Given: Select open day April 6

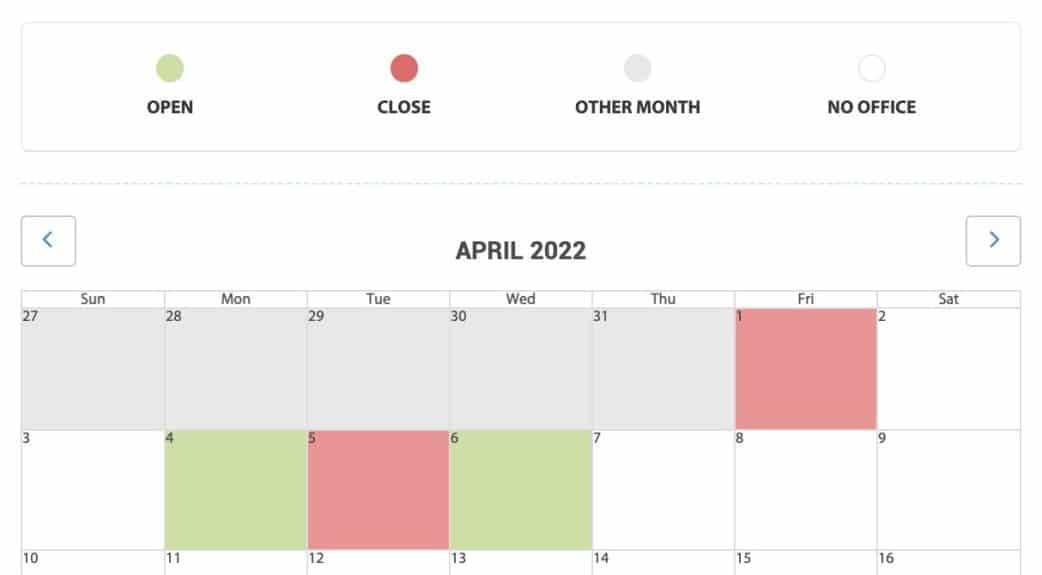Looking at the screenshot, I should point(521,490).
